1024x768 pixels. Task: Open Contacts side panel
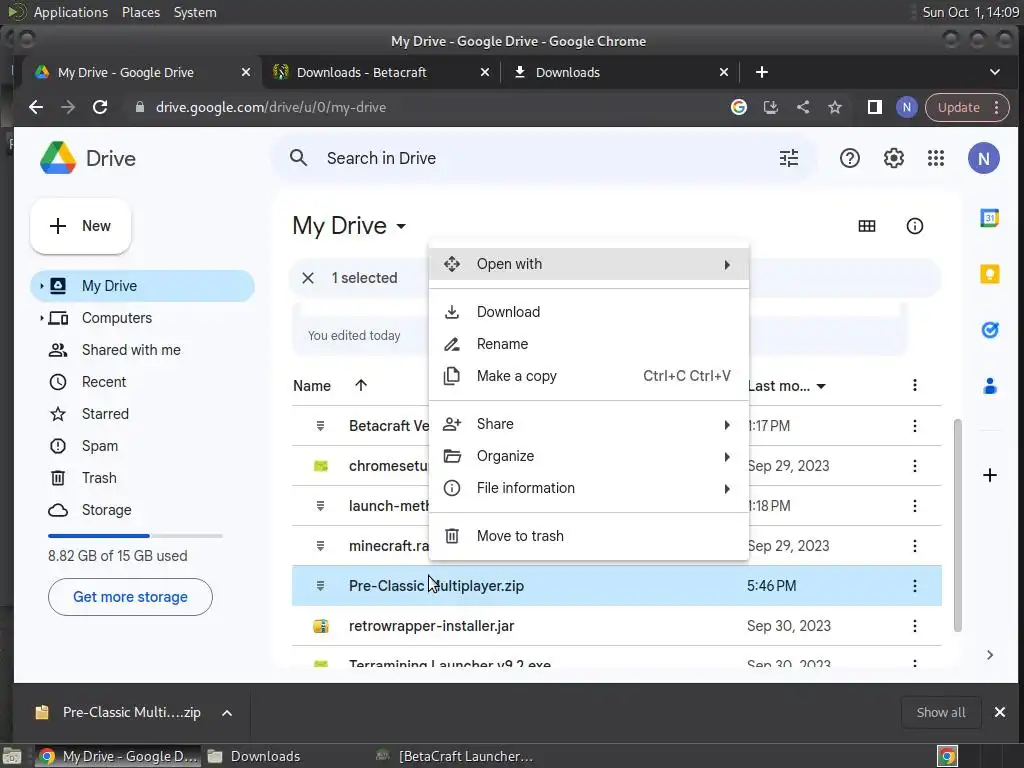click(x=989, y=386)
